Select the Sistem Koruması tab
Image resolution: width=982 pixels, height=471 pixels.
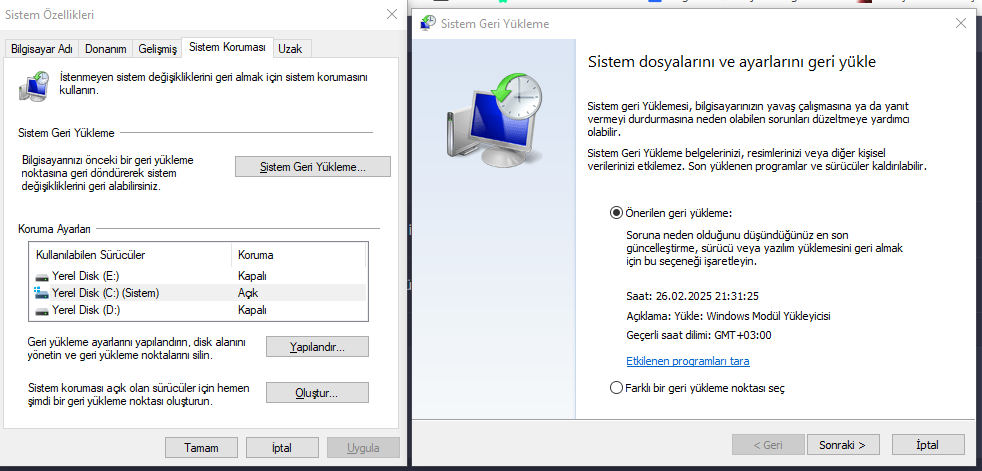click(227, 47)
